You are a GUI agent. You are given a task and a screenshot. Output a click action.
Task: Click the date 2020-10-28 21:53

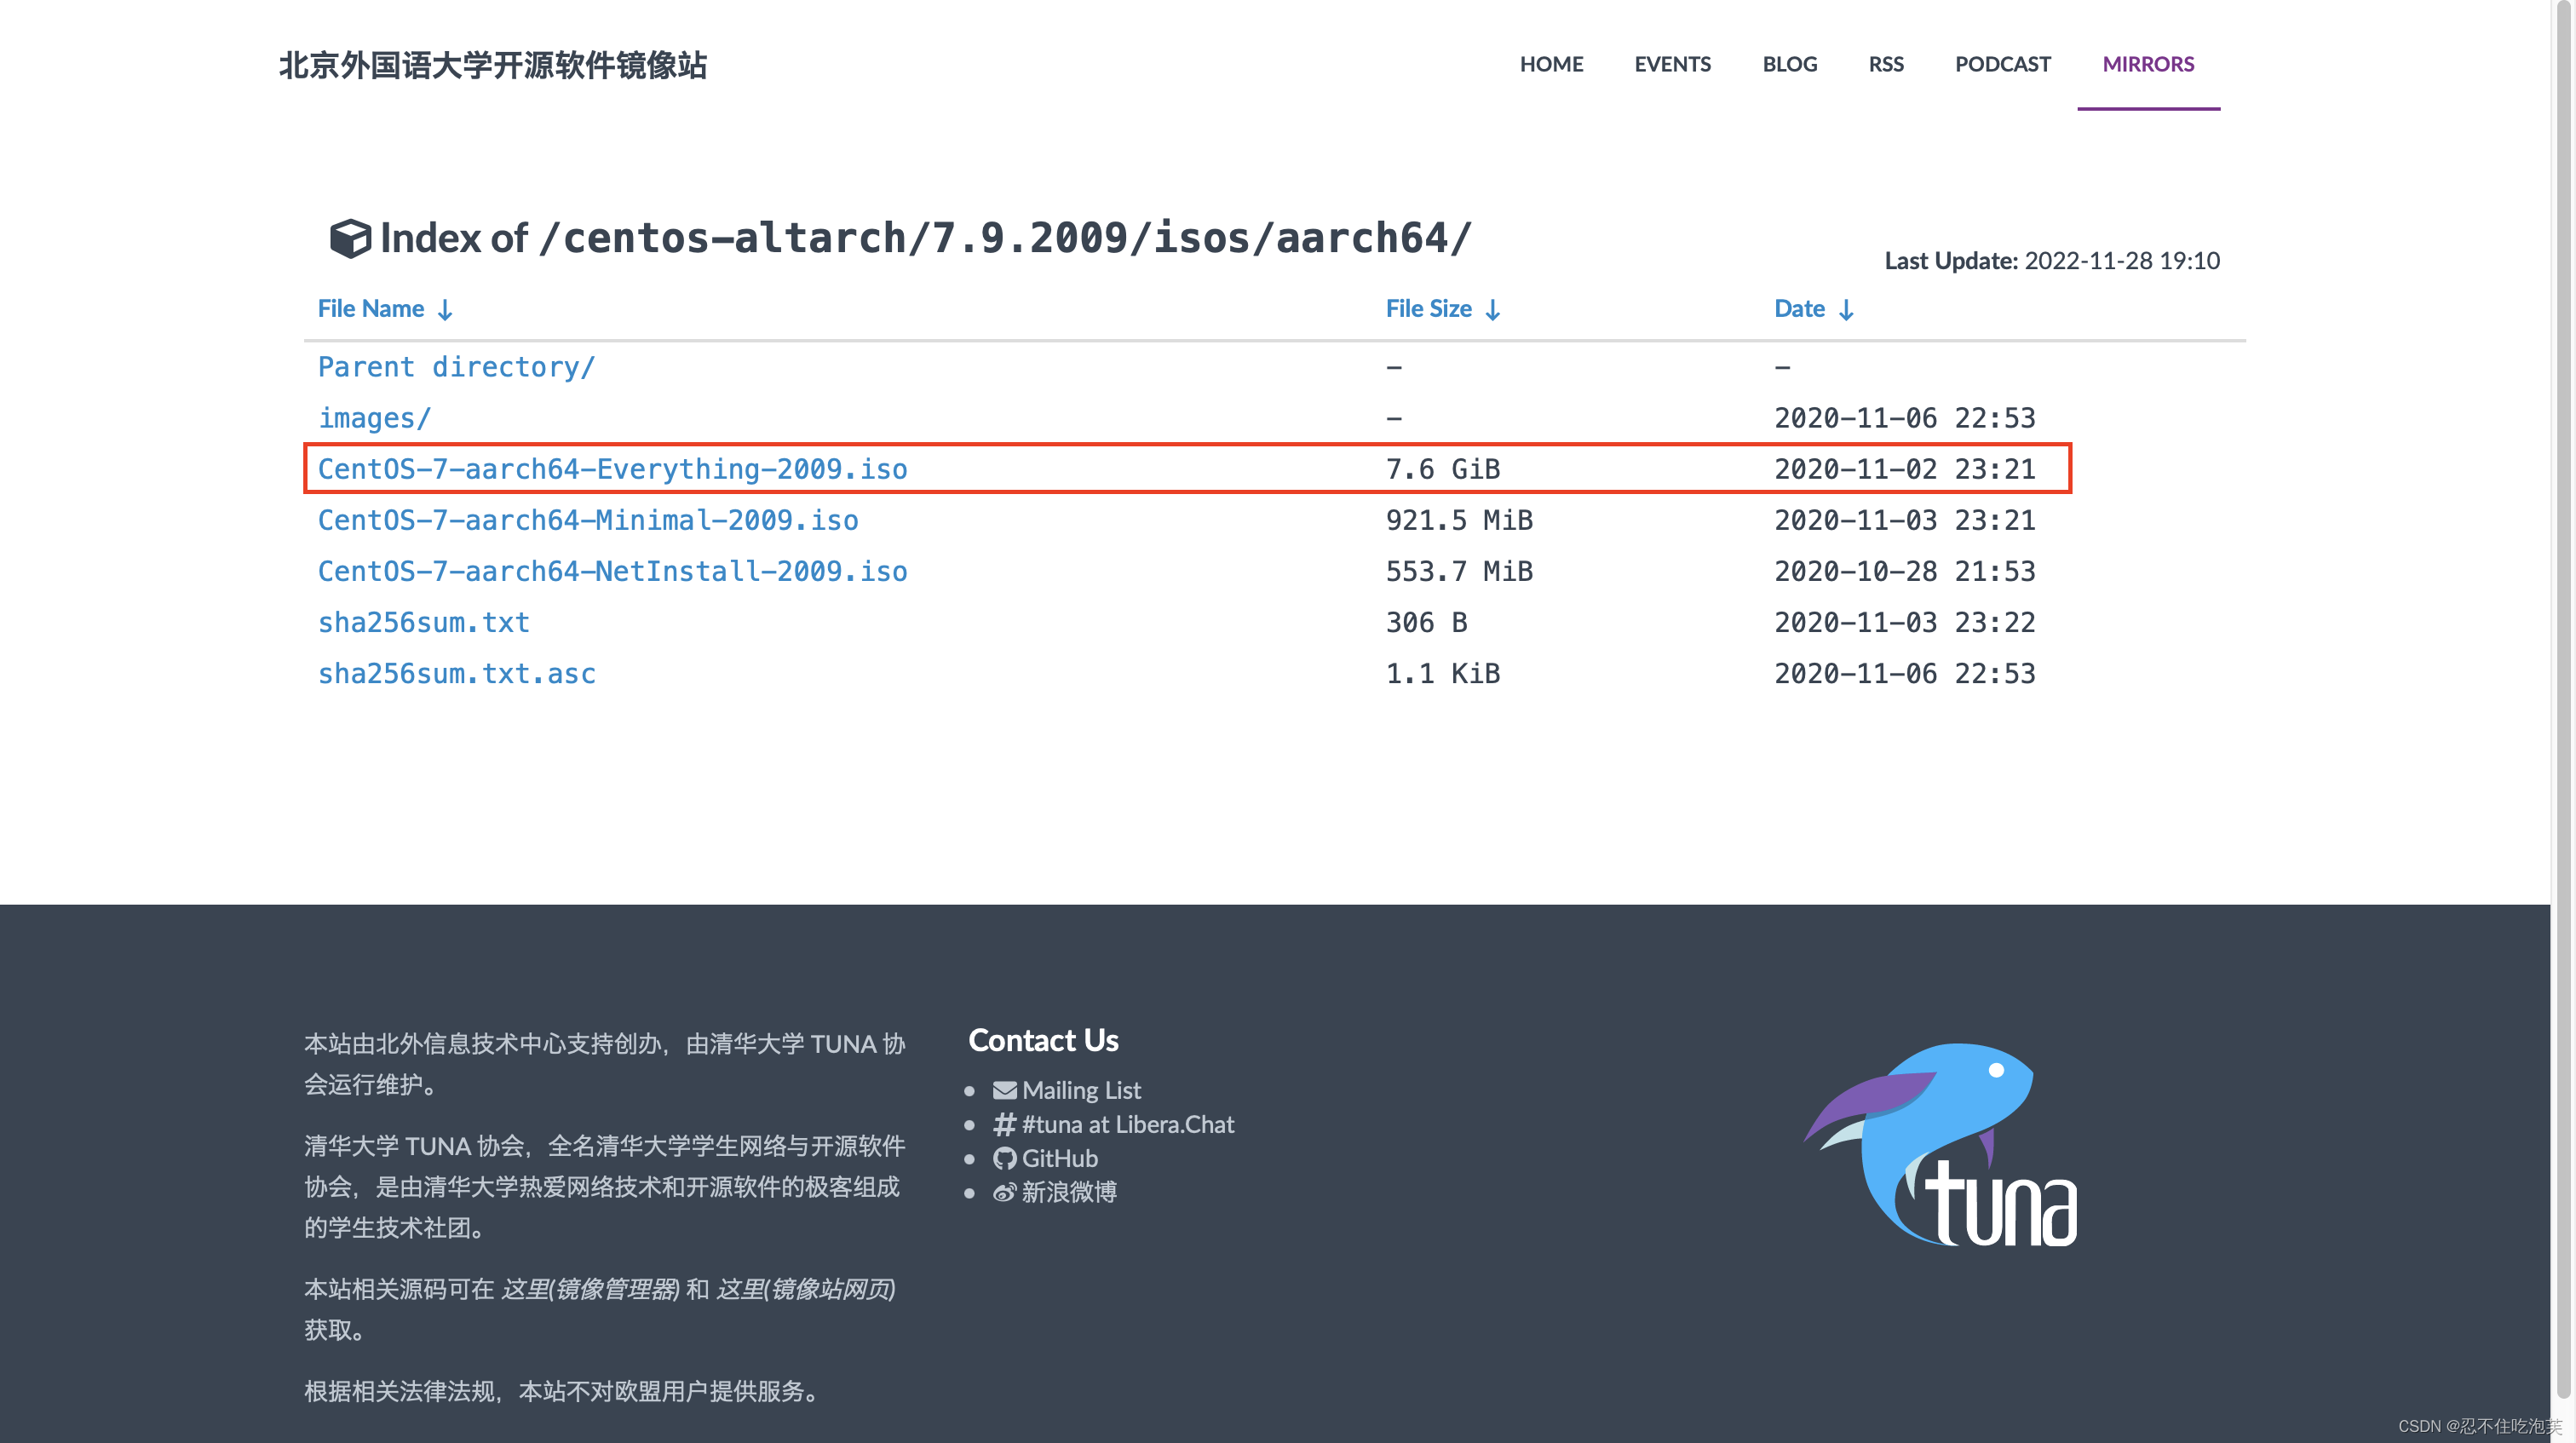coord(1904,571)
